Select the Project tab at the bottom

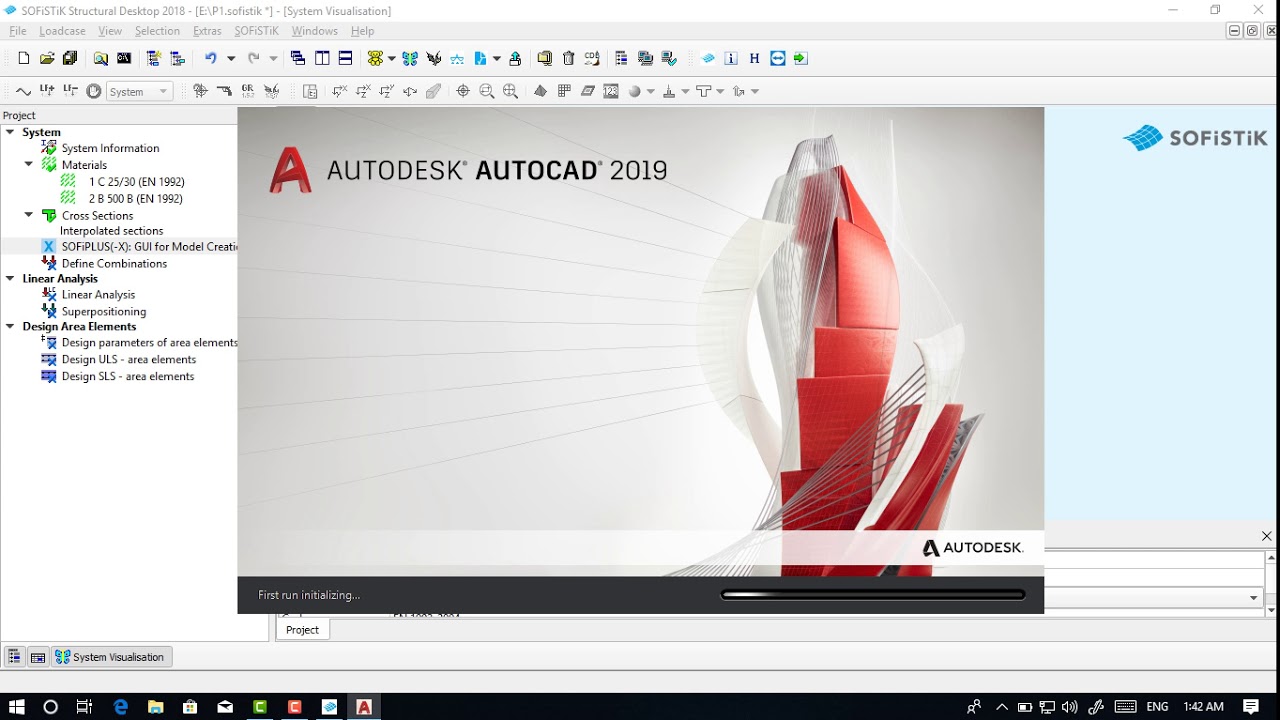point(302,630)
